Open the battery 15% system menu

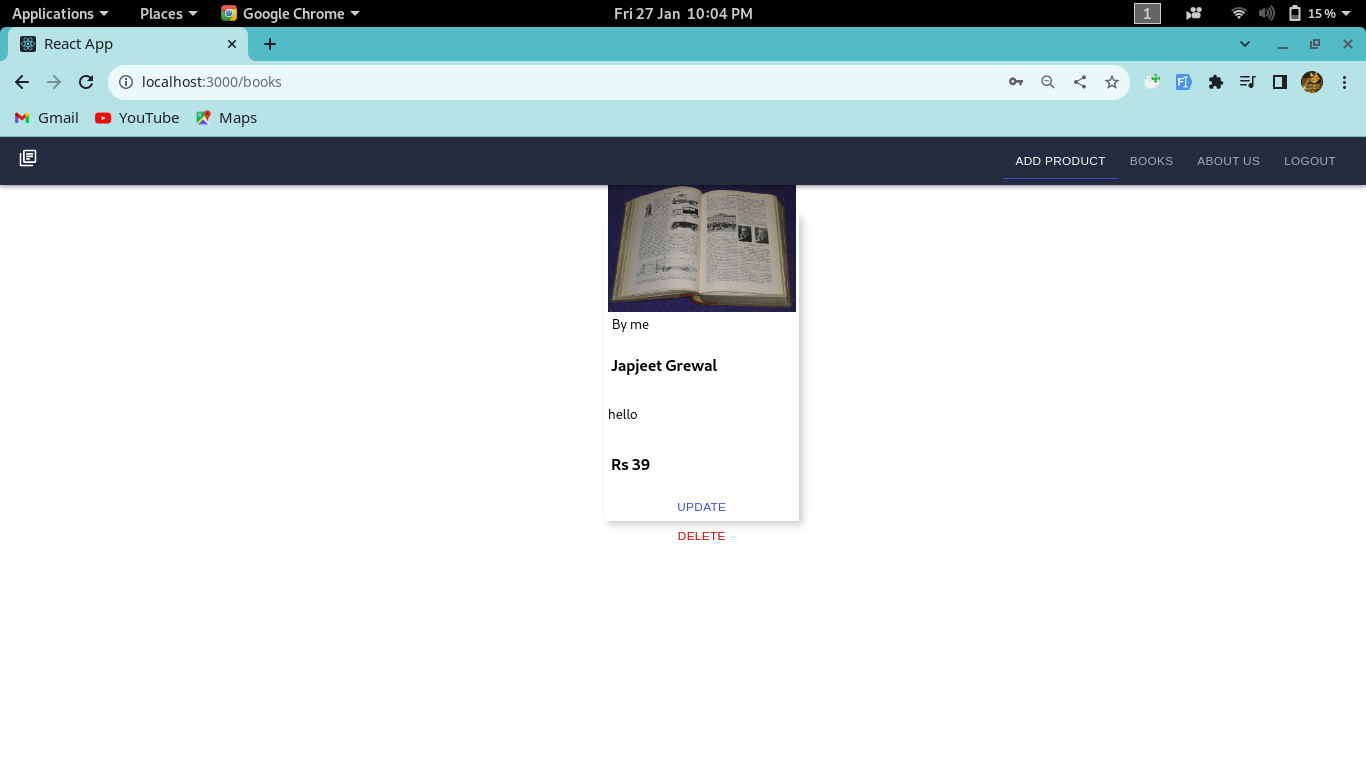(x=1320, y=13)
